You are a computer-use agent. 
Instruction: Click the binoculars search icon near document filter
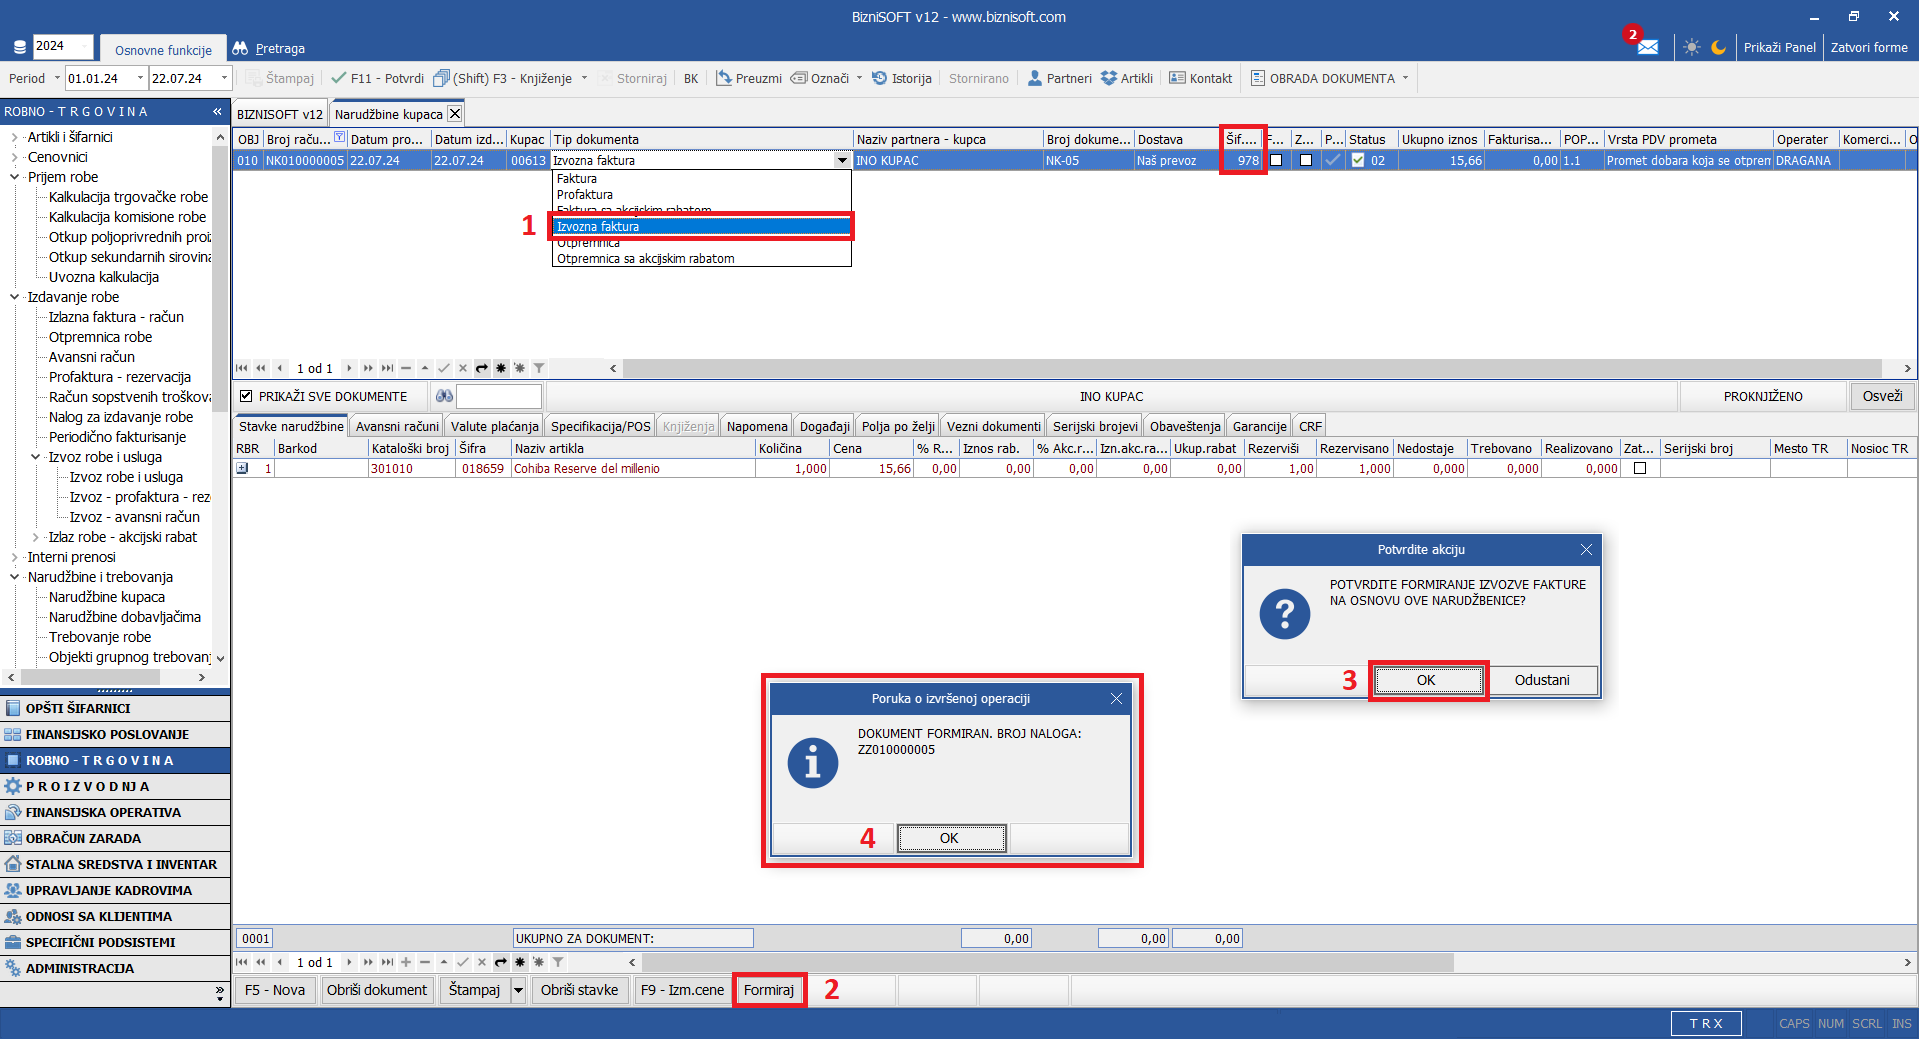[x=444, y=397]
